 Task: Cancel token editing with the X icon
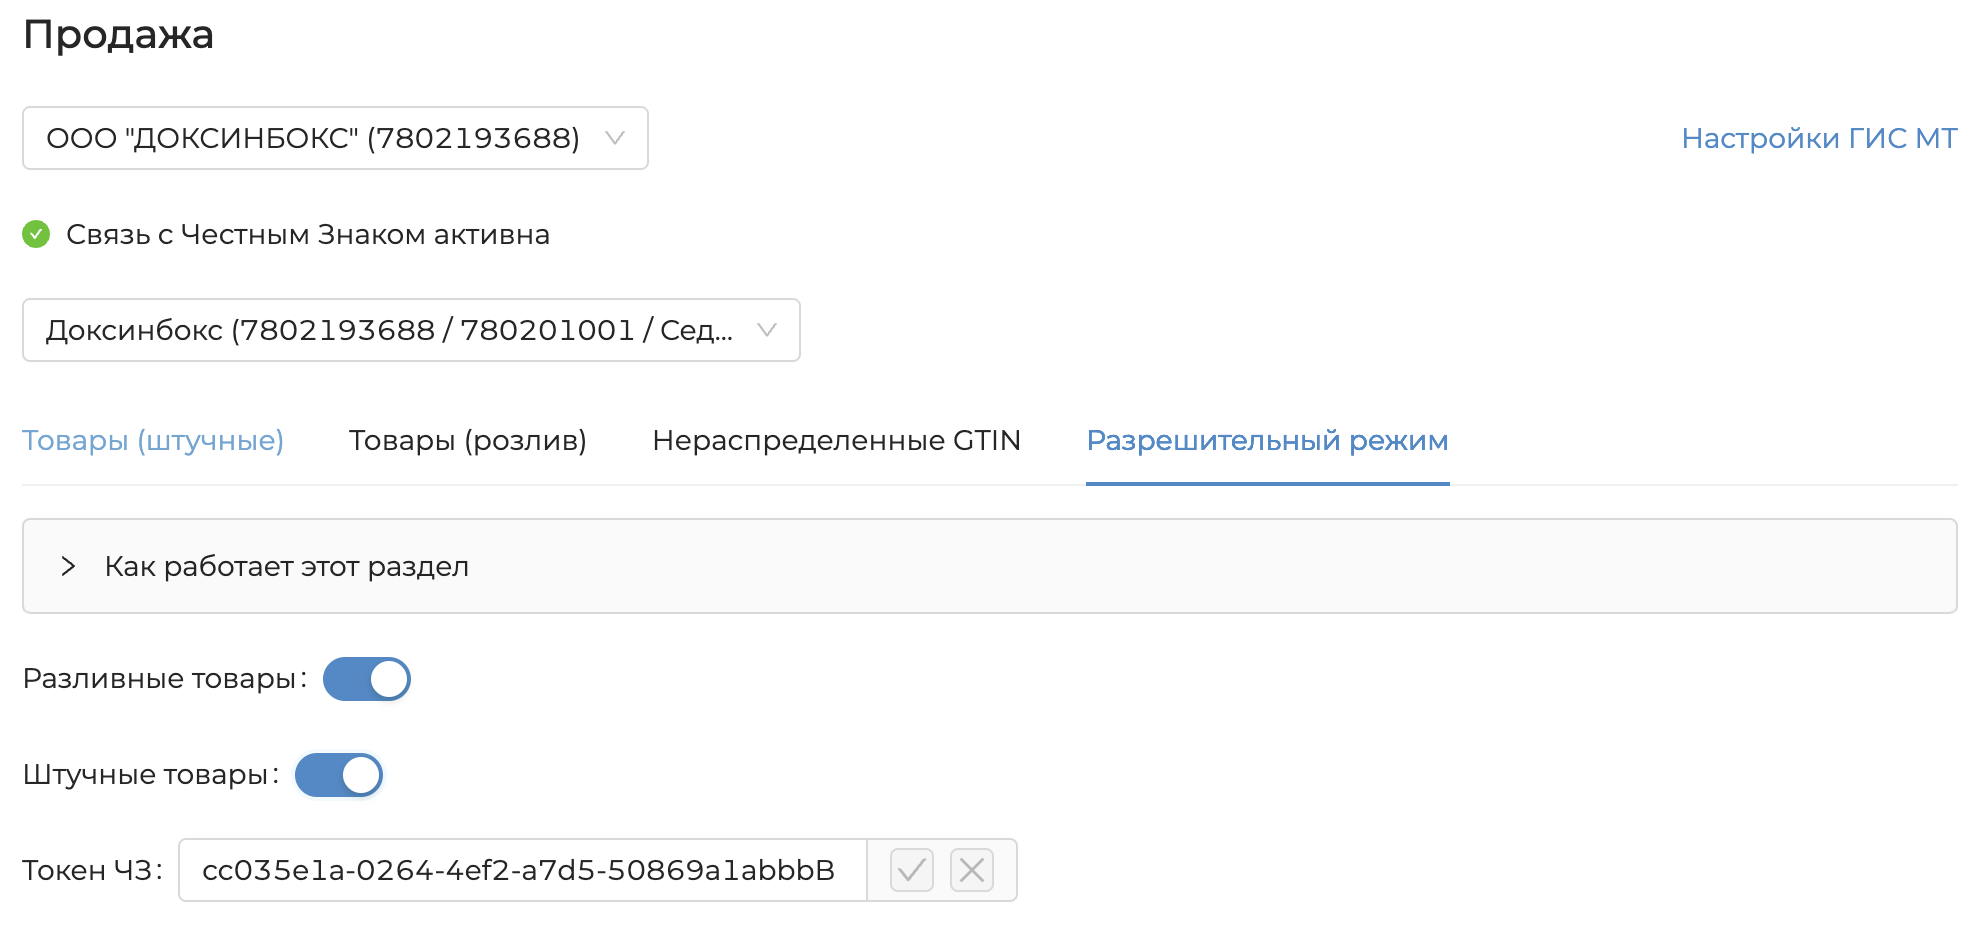[972, 870]
